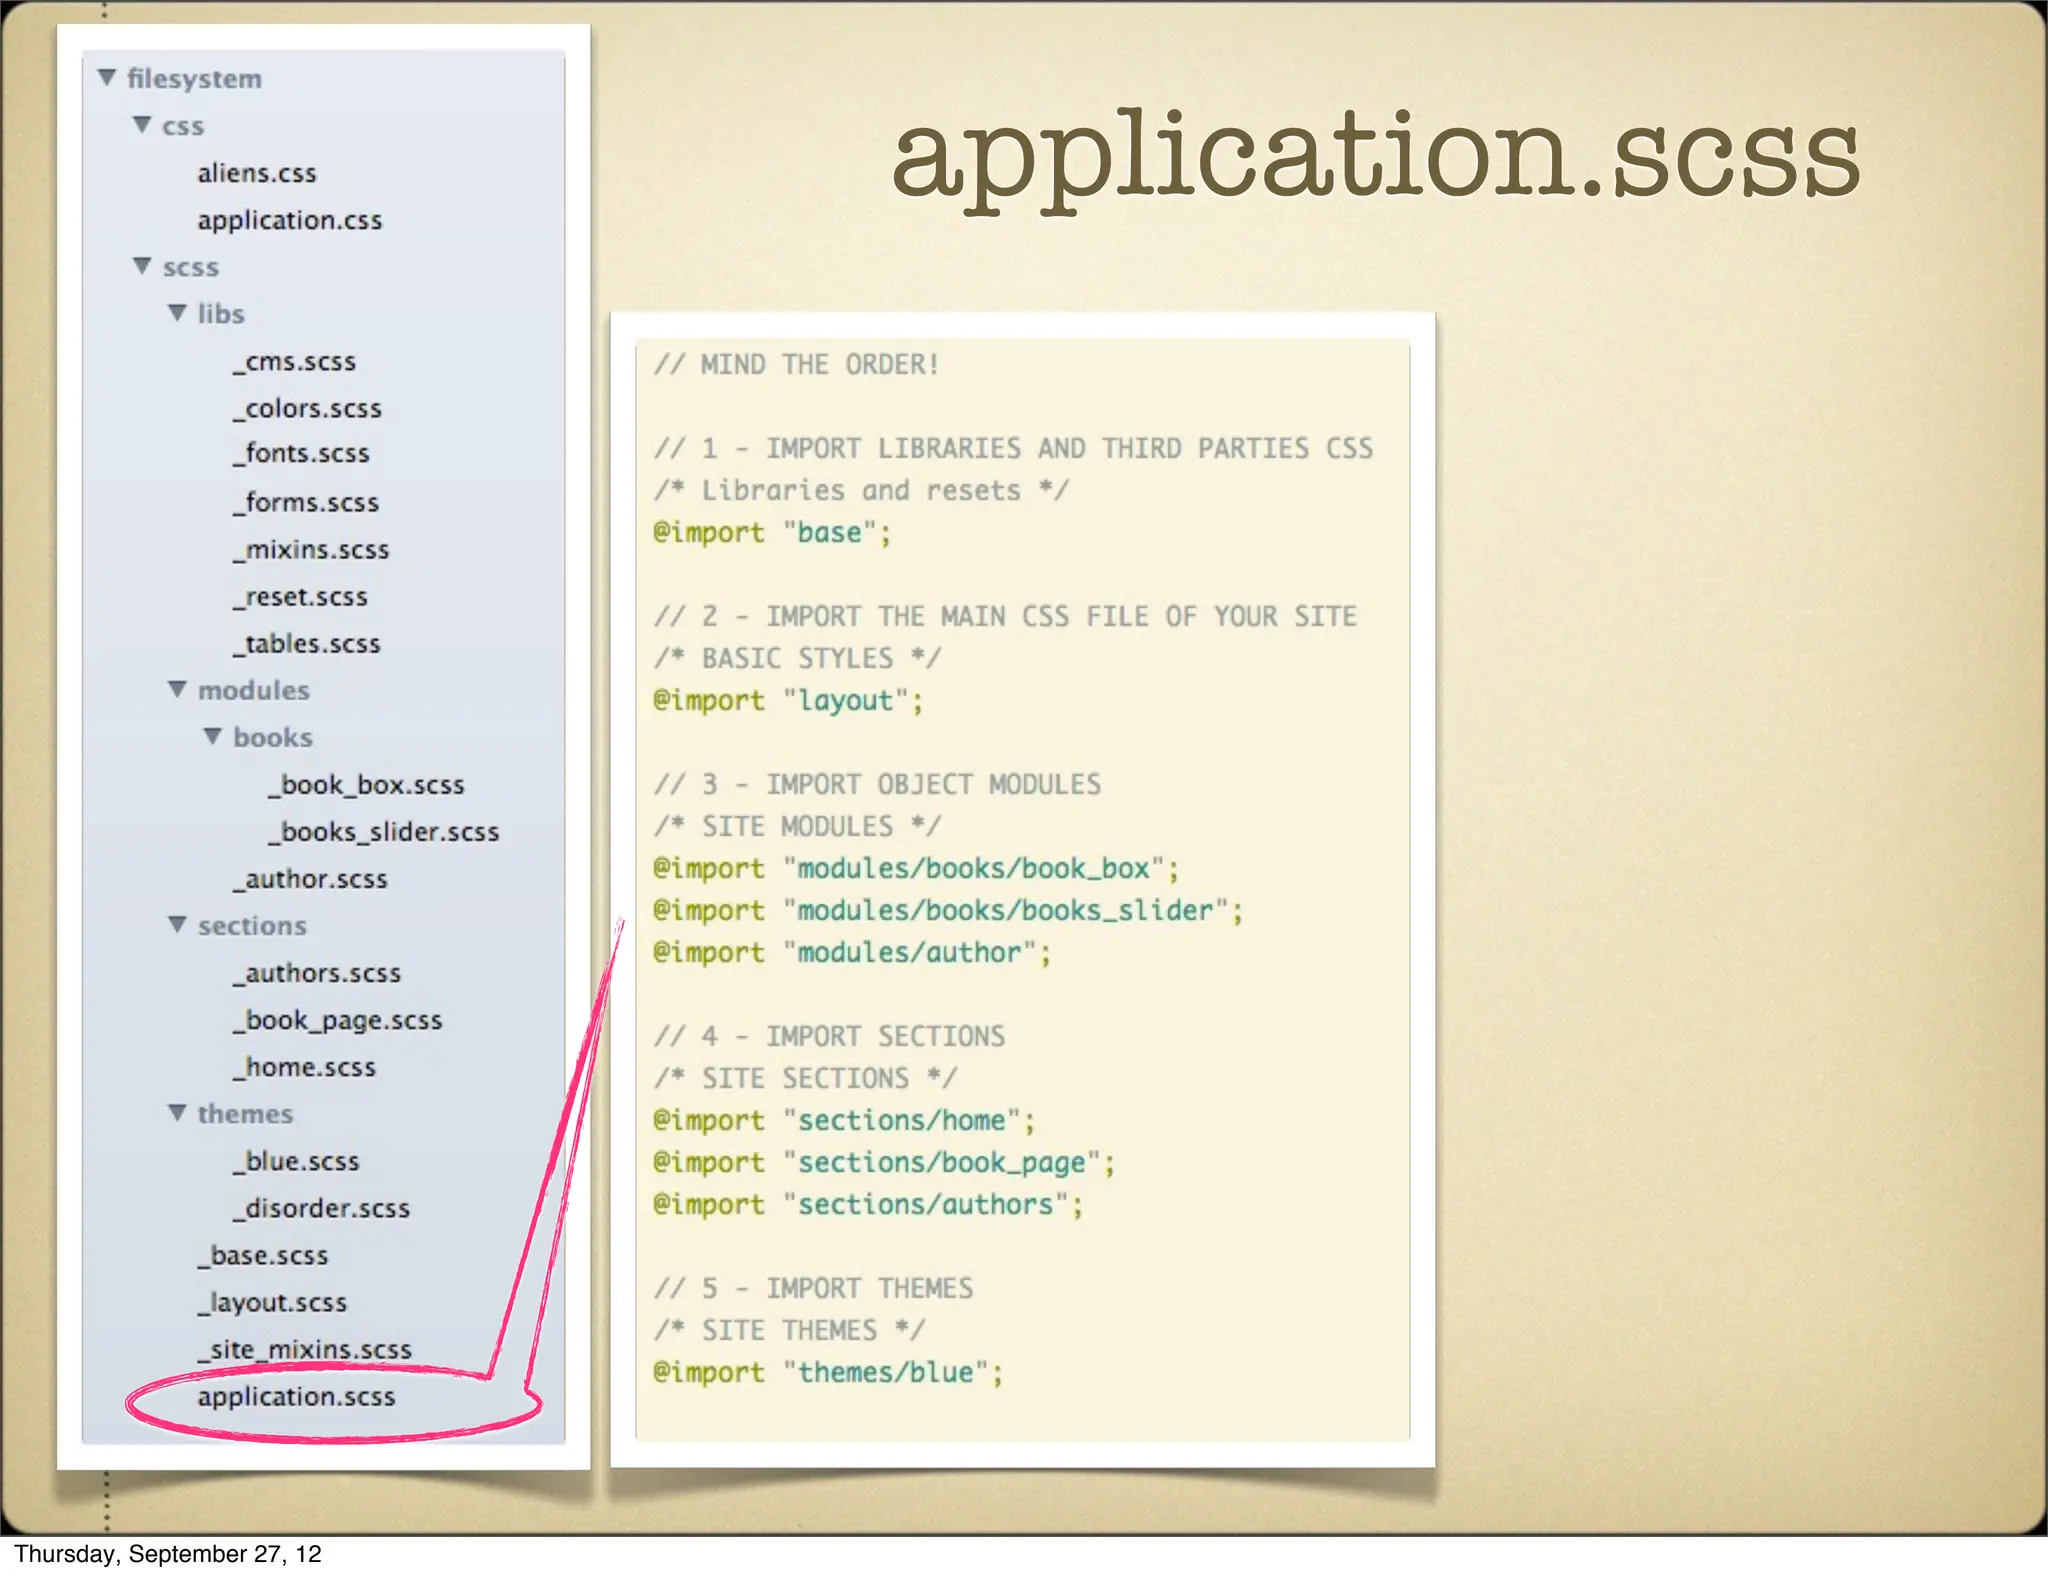Select the books folder label

tap(273, 737)
